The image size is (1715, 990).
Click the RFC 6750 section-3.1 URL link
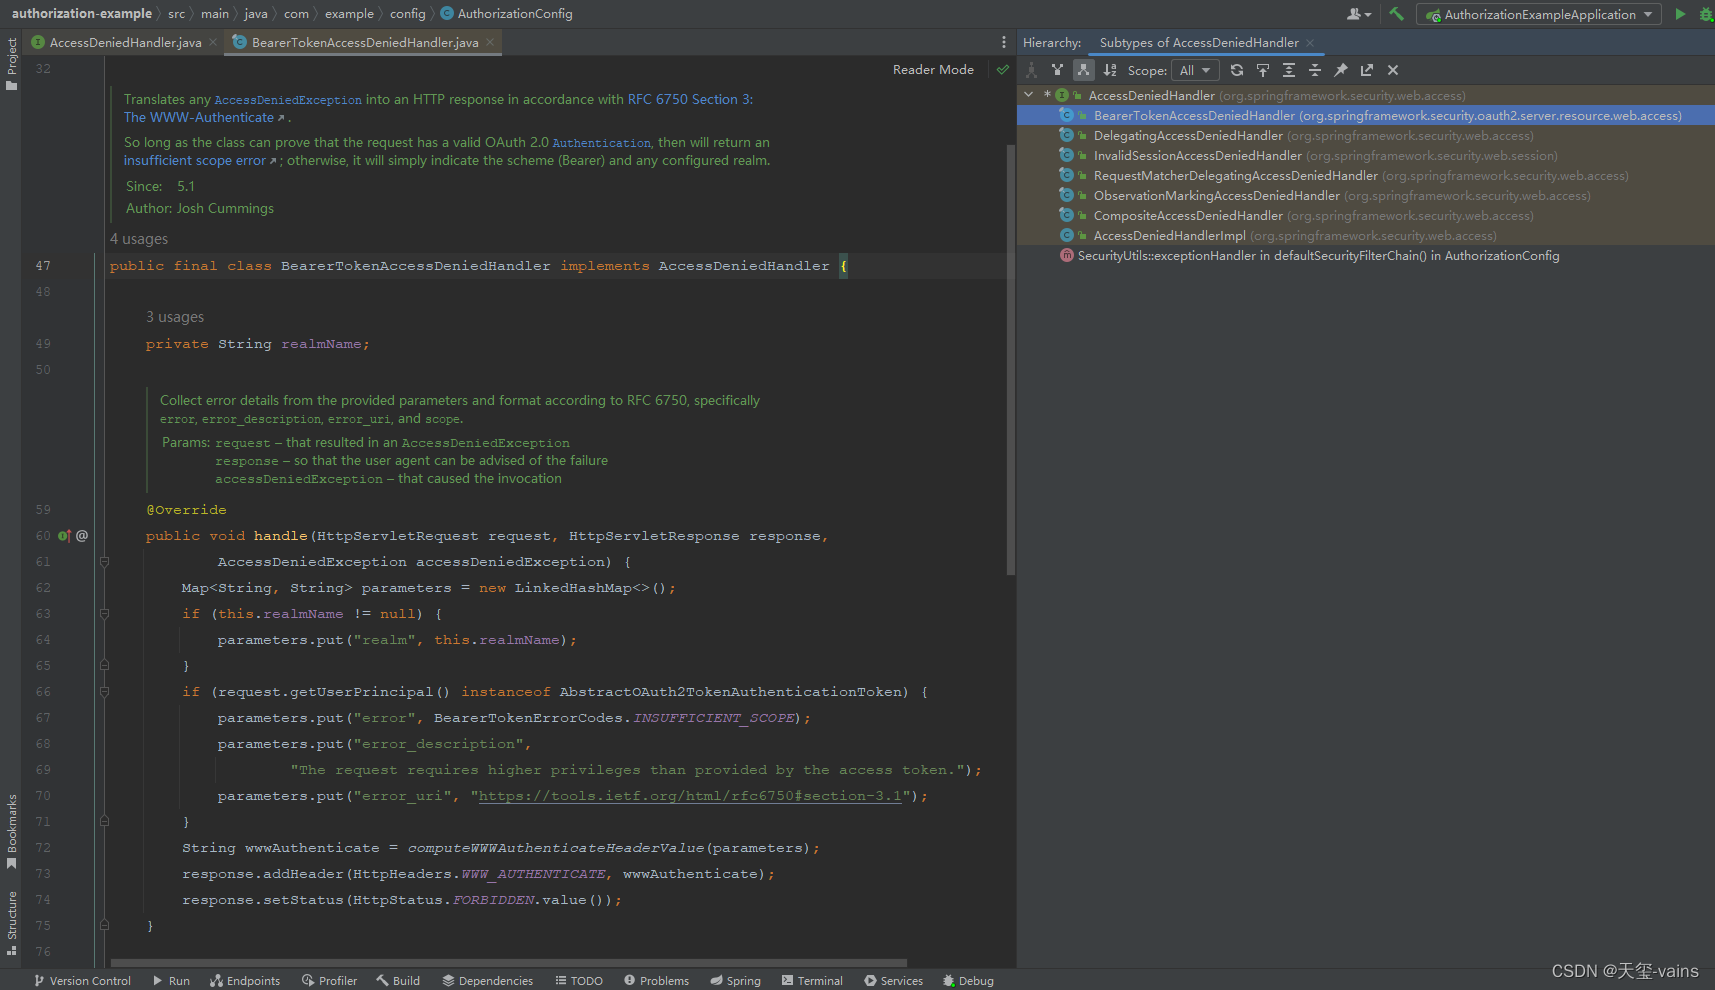[690, 796]
